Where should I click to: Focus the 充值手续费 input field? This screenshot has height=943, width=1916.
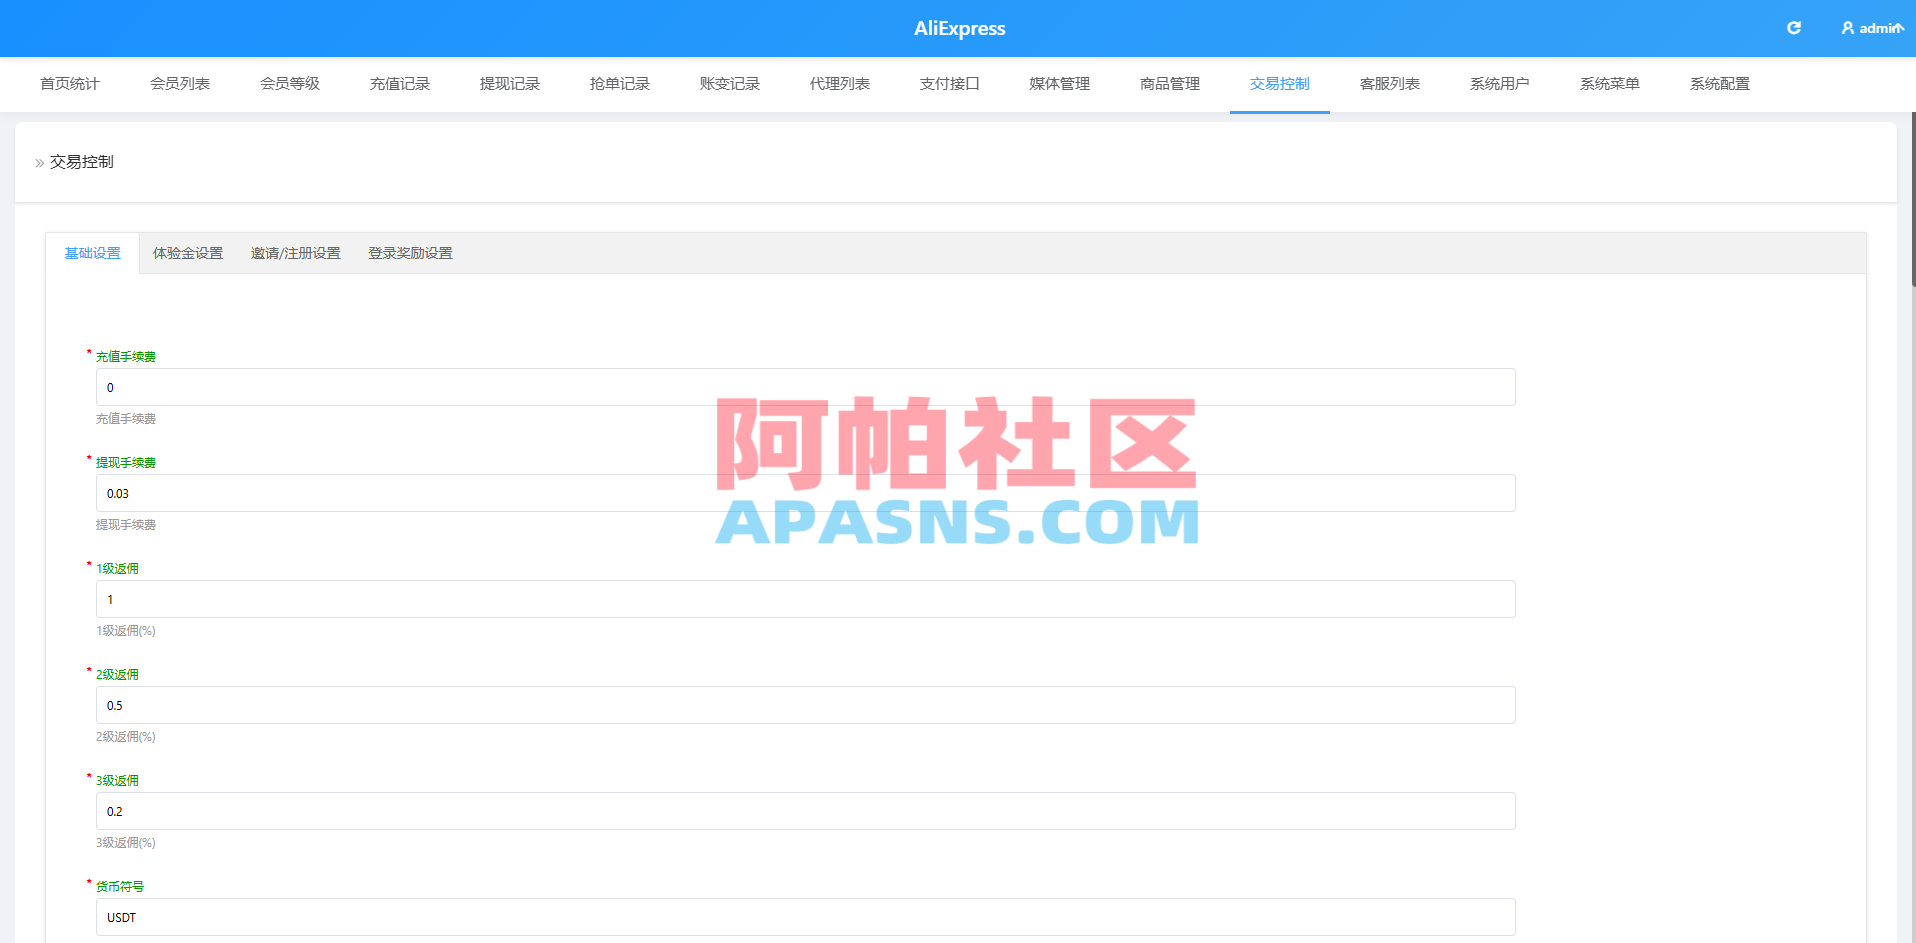[x=806, y=387]
